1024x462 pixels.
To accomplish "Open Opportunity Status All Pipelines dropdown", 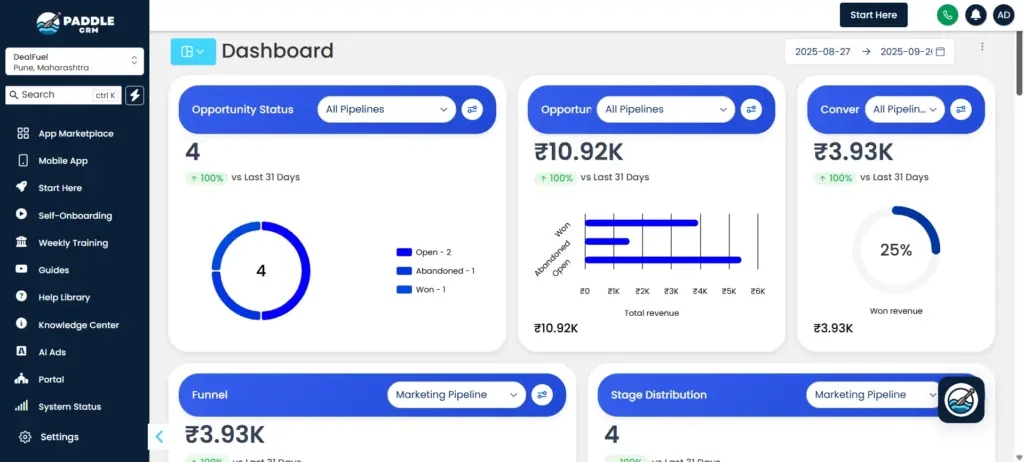I will tap(387, 109).
